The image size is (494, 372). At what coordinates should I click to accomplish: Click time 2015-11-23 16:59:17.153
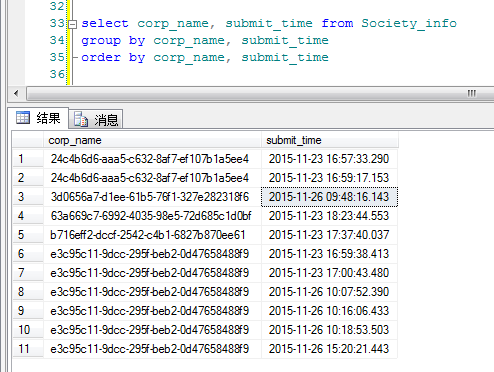330,178
